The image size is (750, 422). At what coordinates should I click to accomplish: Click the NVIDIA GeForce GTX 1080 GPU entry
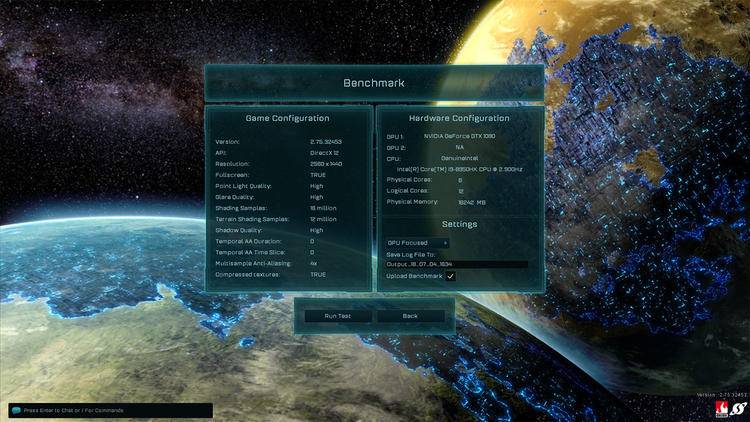pos(461,136)
